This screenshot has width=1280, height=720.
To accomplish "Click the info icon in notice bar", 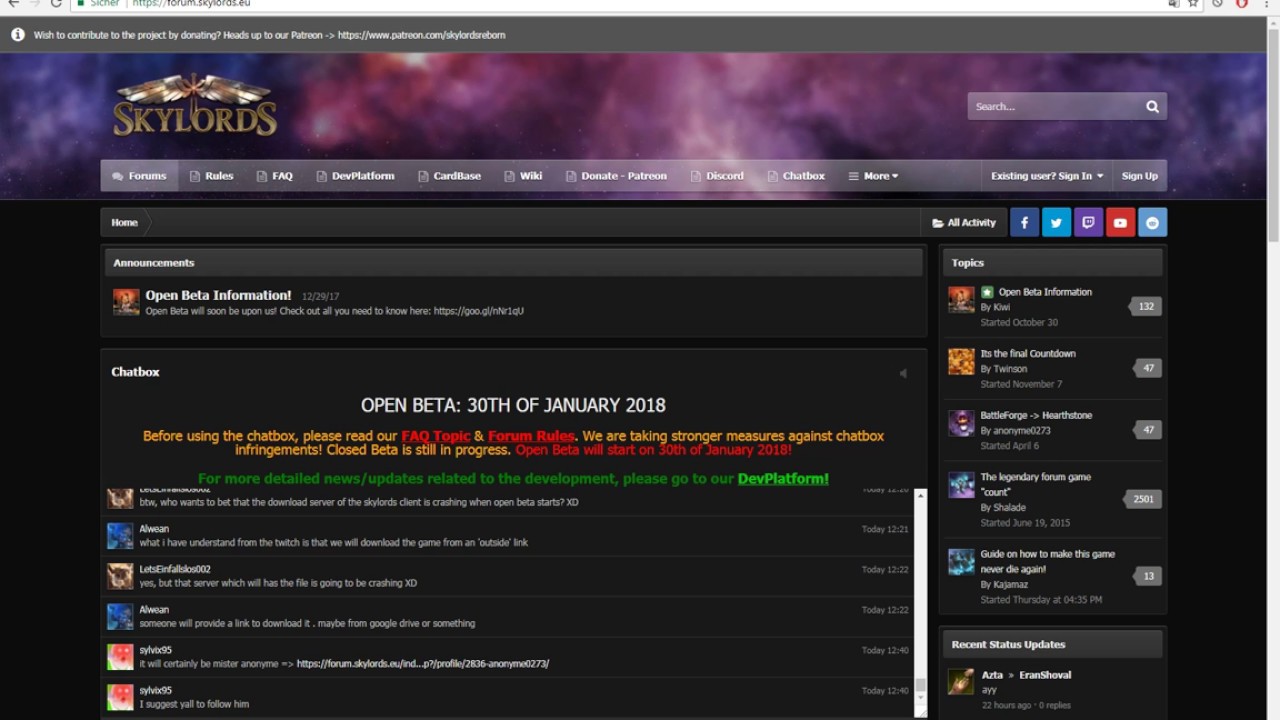I will point(18,34).
